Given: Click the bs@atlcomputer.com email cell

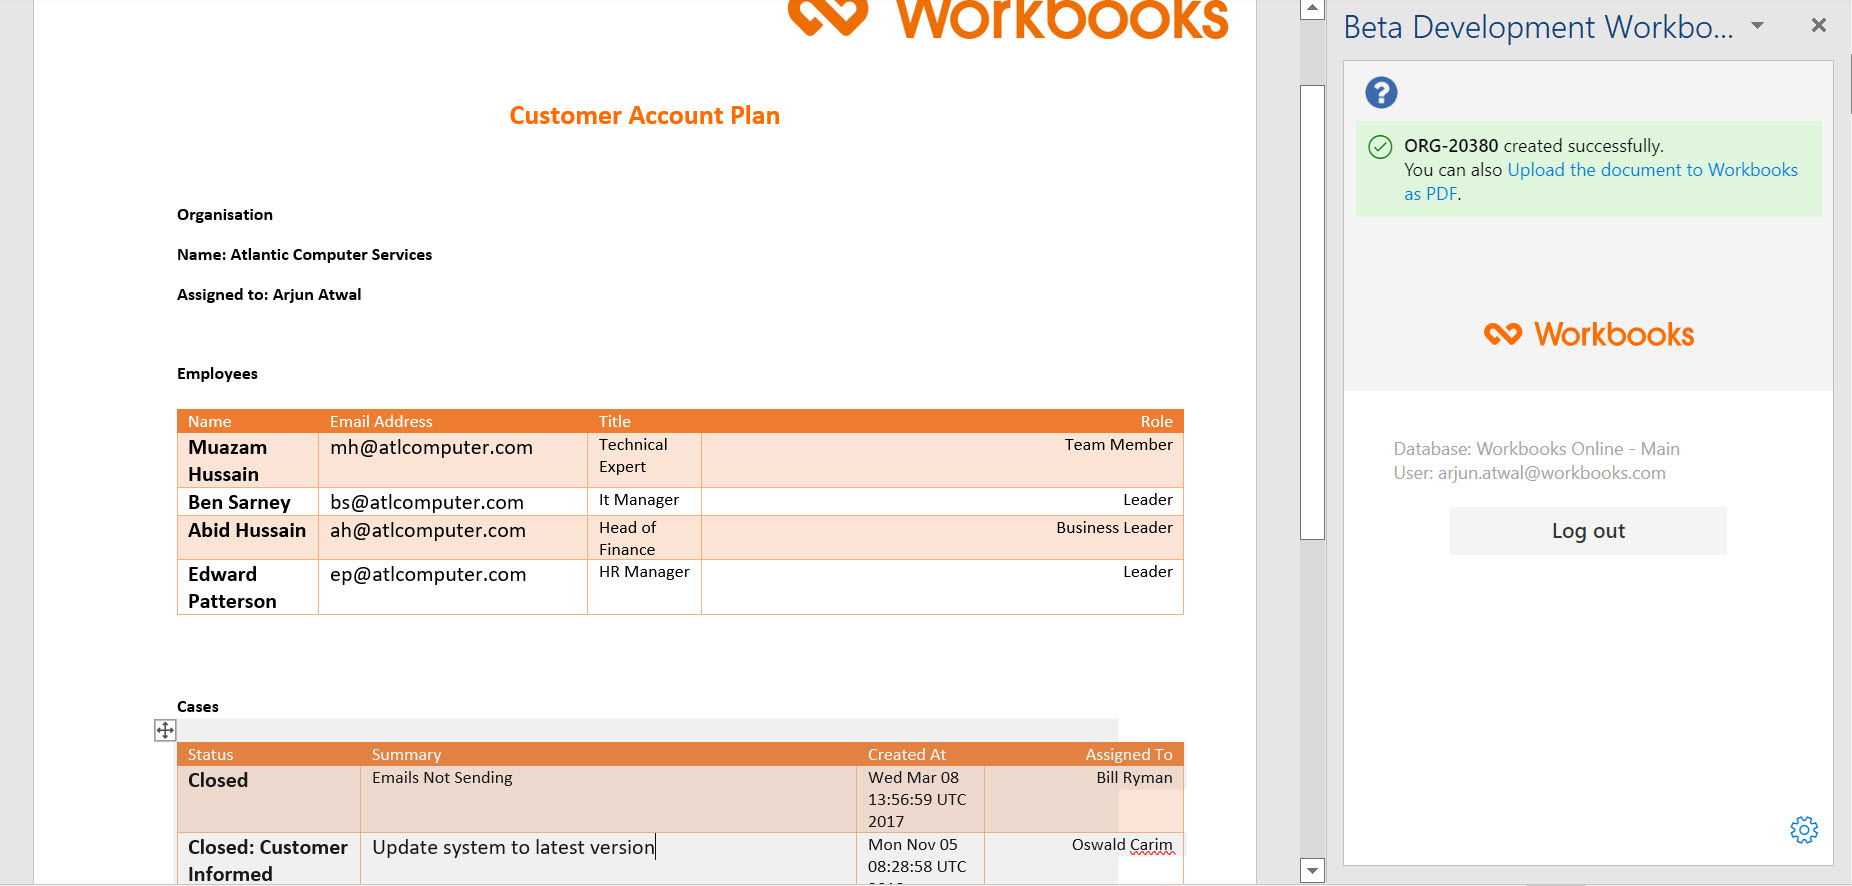Looking at the screenshot, I should point(453,502).
